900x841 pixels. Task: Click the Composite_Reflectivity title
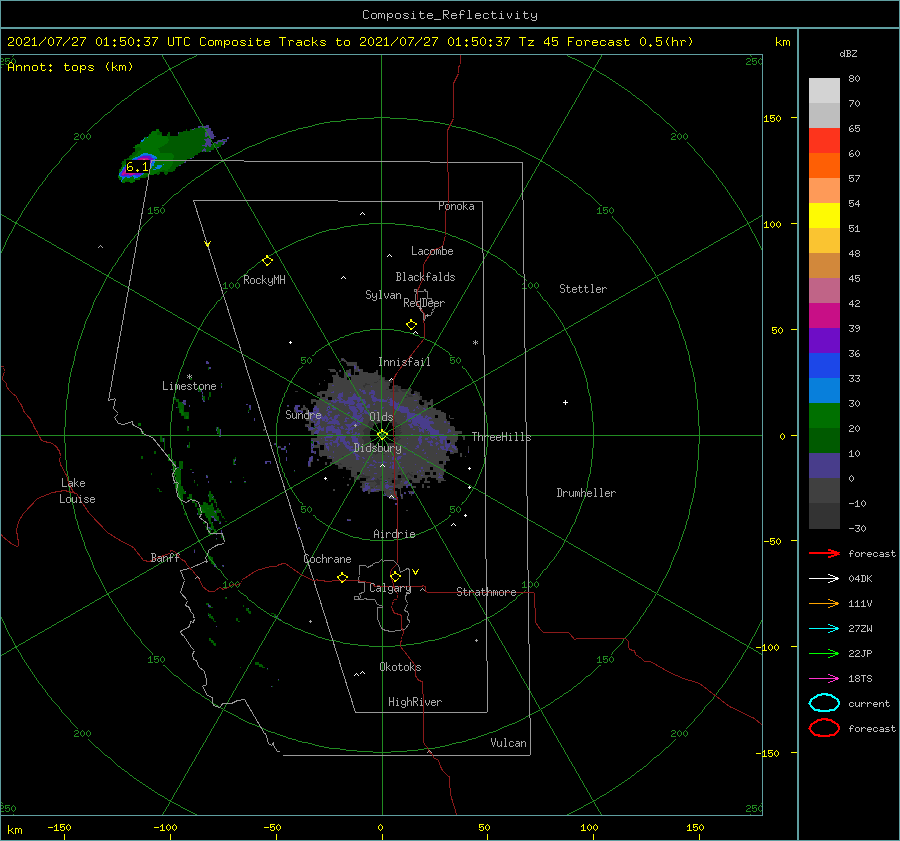pyautogui.click(x=450, y=15)
